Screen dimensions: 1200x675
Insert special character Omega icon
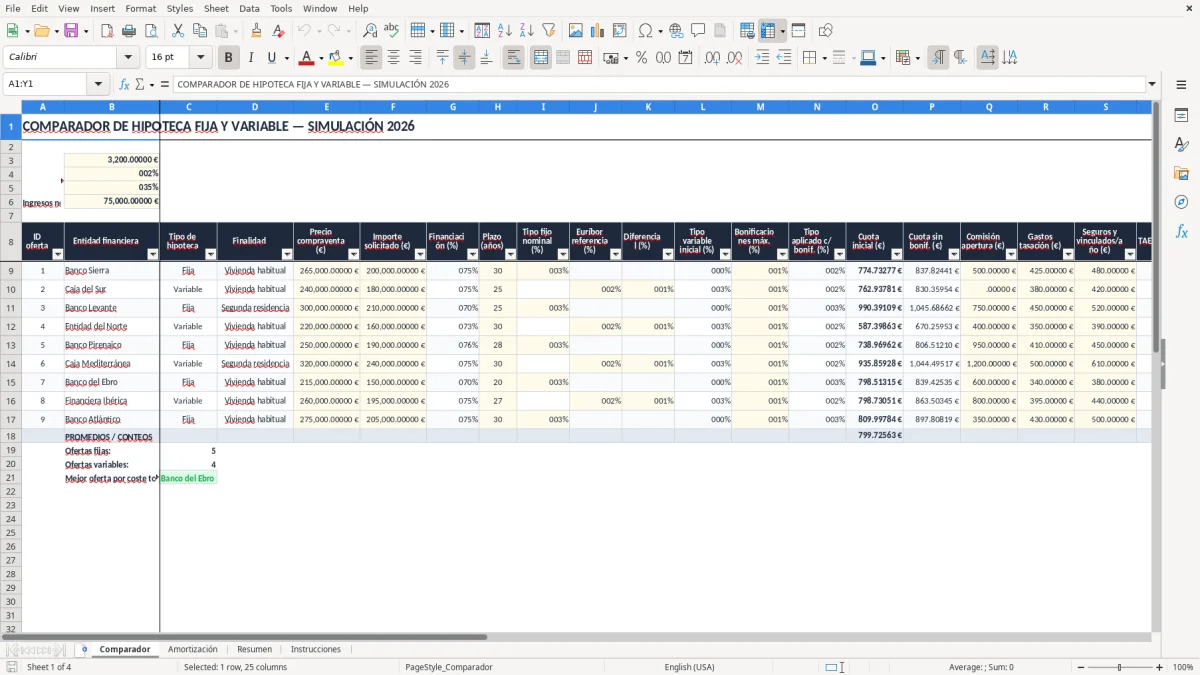point(645,31)
